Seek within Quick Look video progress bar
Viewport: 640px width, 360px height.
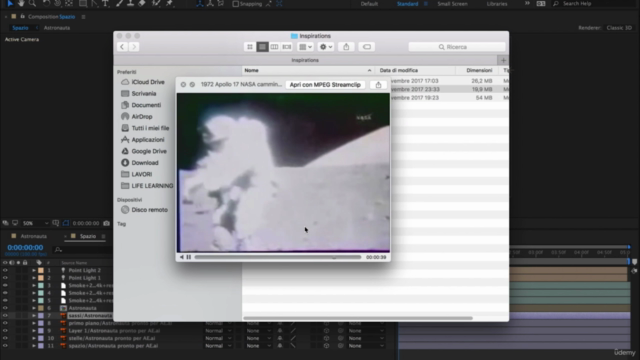point(278,257)
